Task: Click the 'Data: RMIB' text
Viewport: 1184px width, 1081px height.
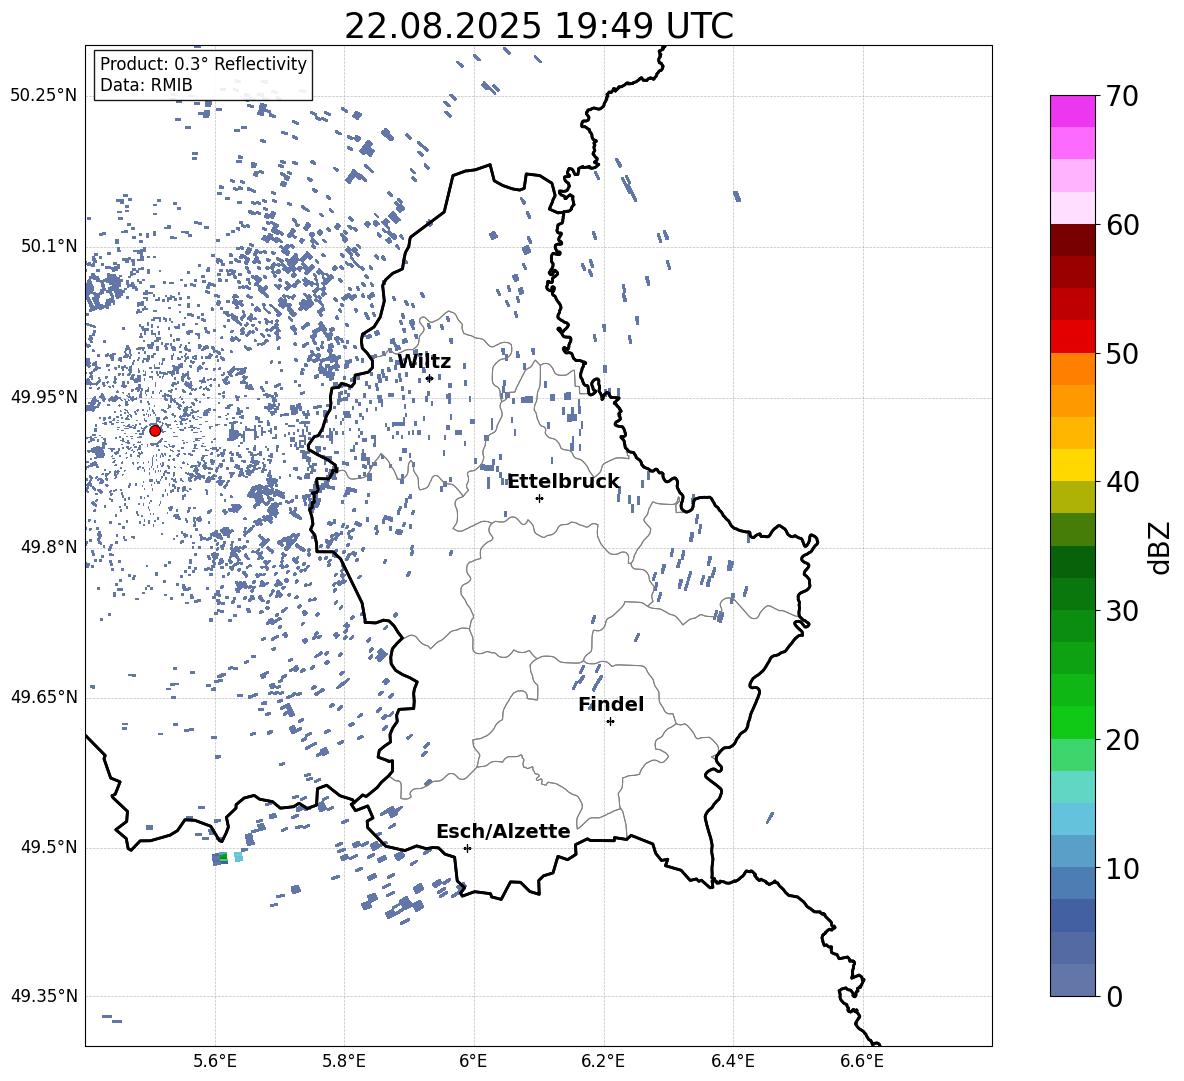Action: click(x=146, y=85)
